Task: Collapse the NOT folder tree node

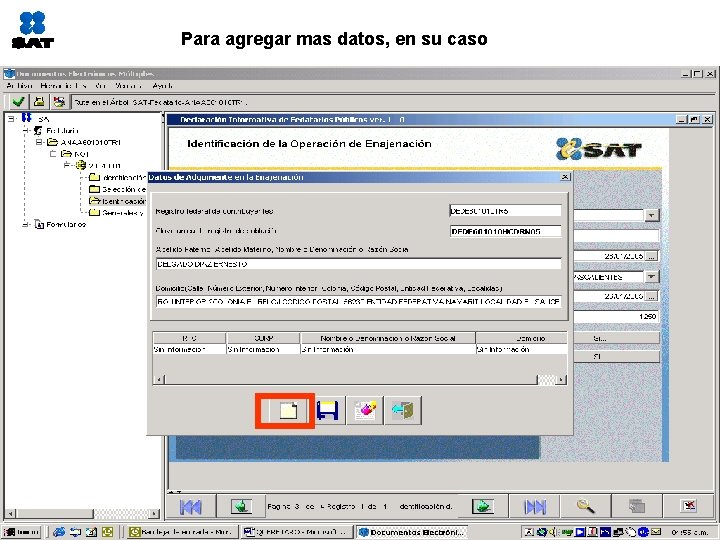Action: tap(53, 154)
